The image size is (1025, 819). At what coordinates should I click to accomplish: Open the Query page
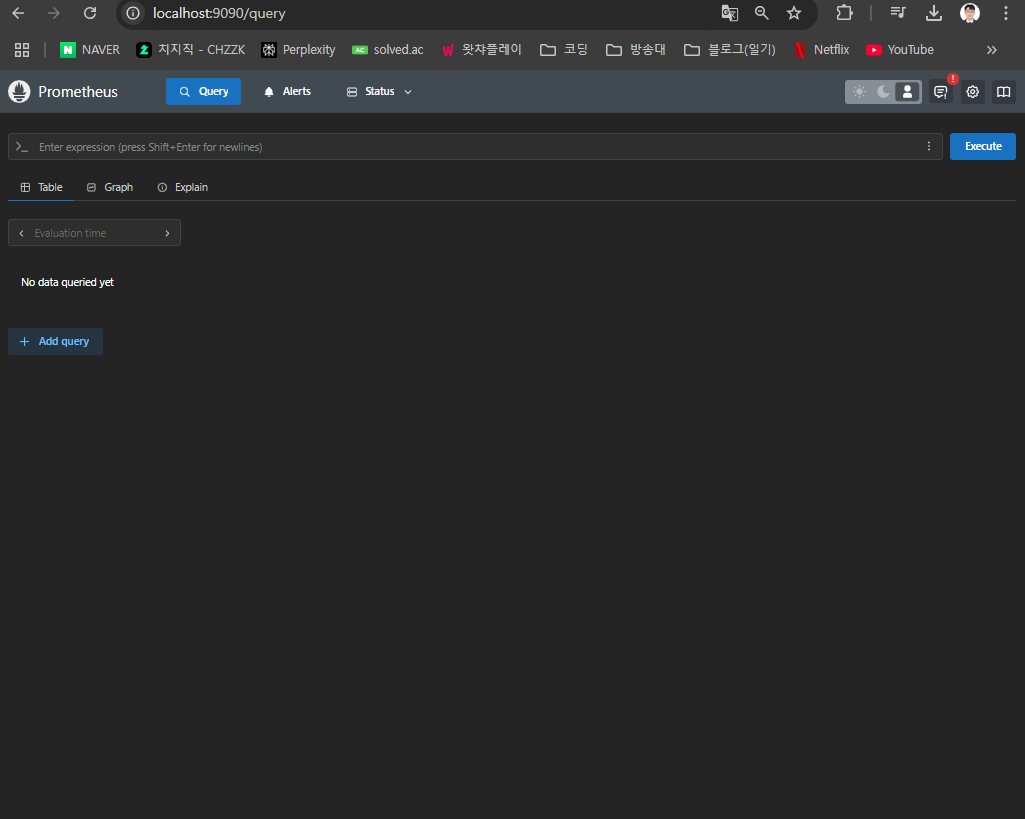pos(203,92)
